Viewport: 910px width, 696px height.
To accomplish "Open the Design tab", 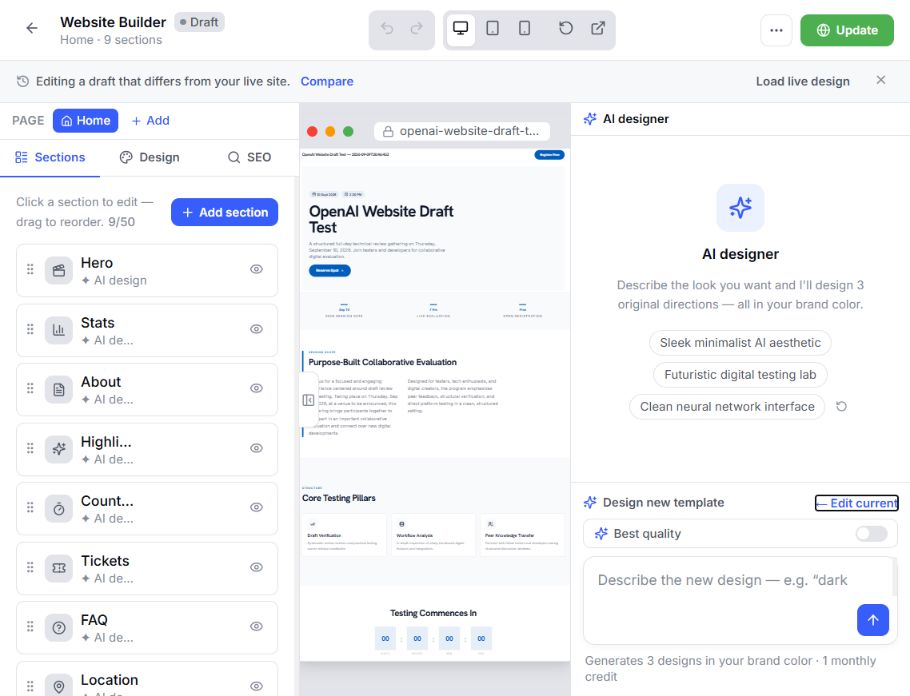I will [150, 157].
